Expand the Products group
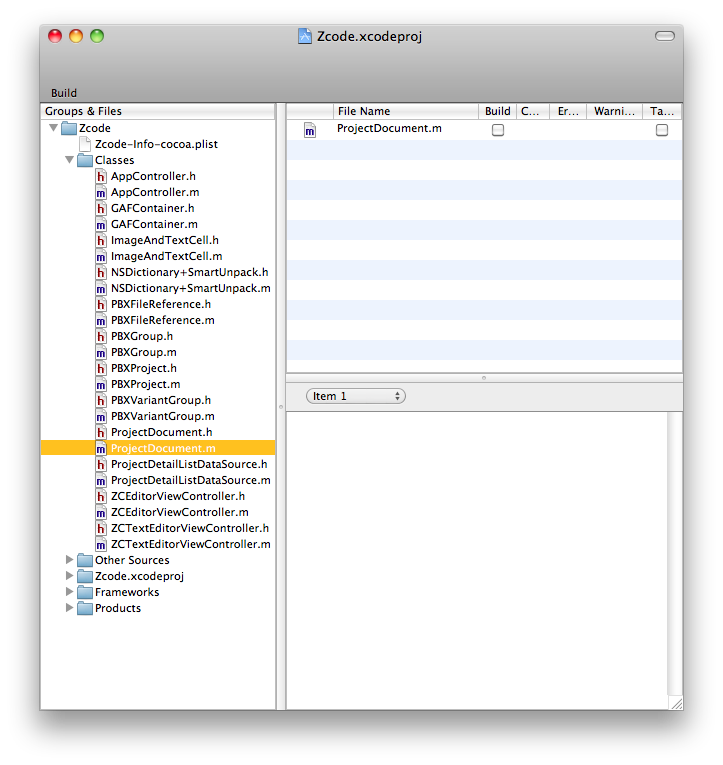This screenshot has height=765, width=723. (70, 608)
